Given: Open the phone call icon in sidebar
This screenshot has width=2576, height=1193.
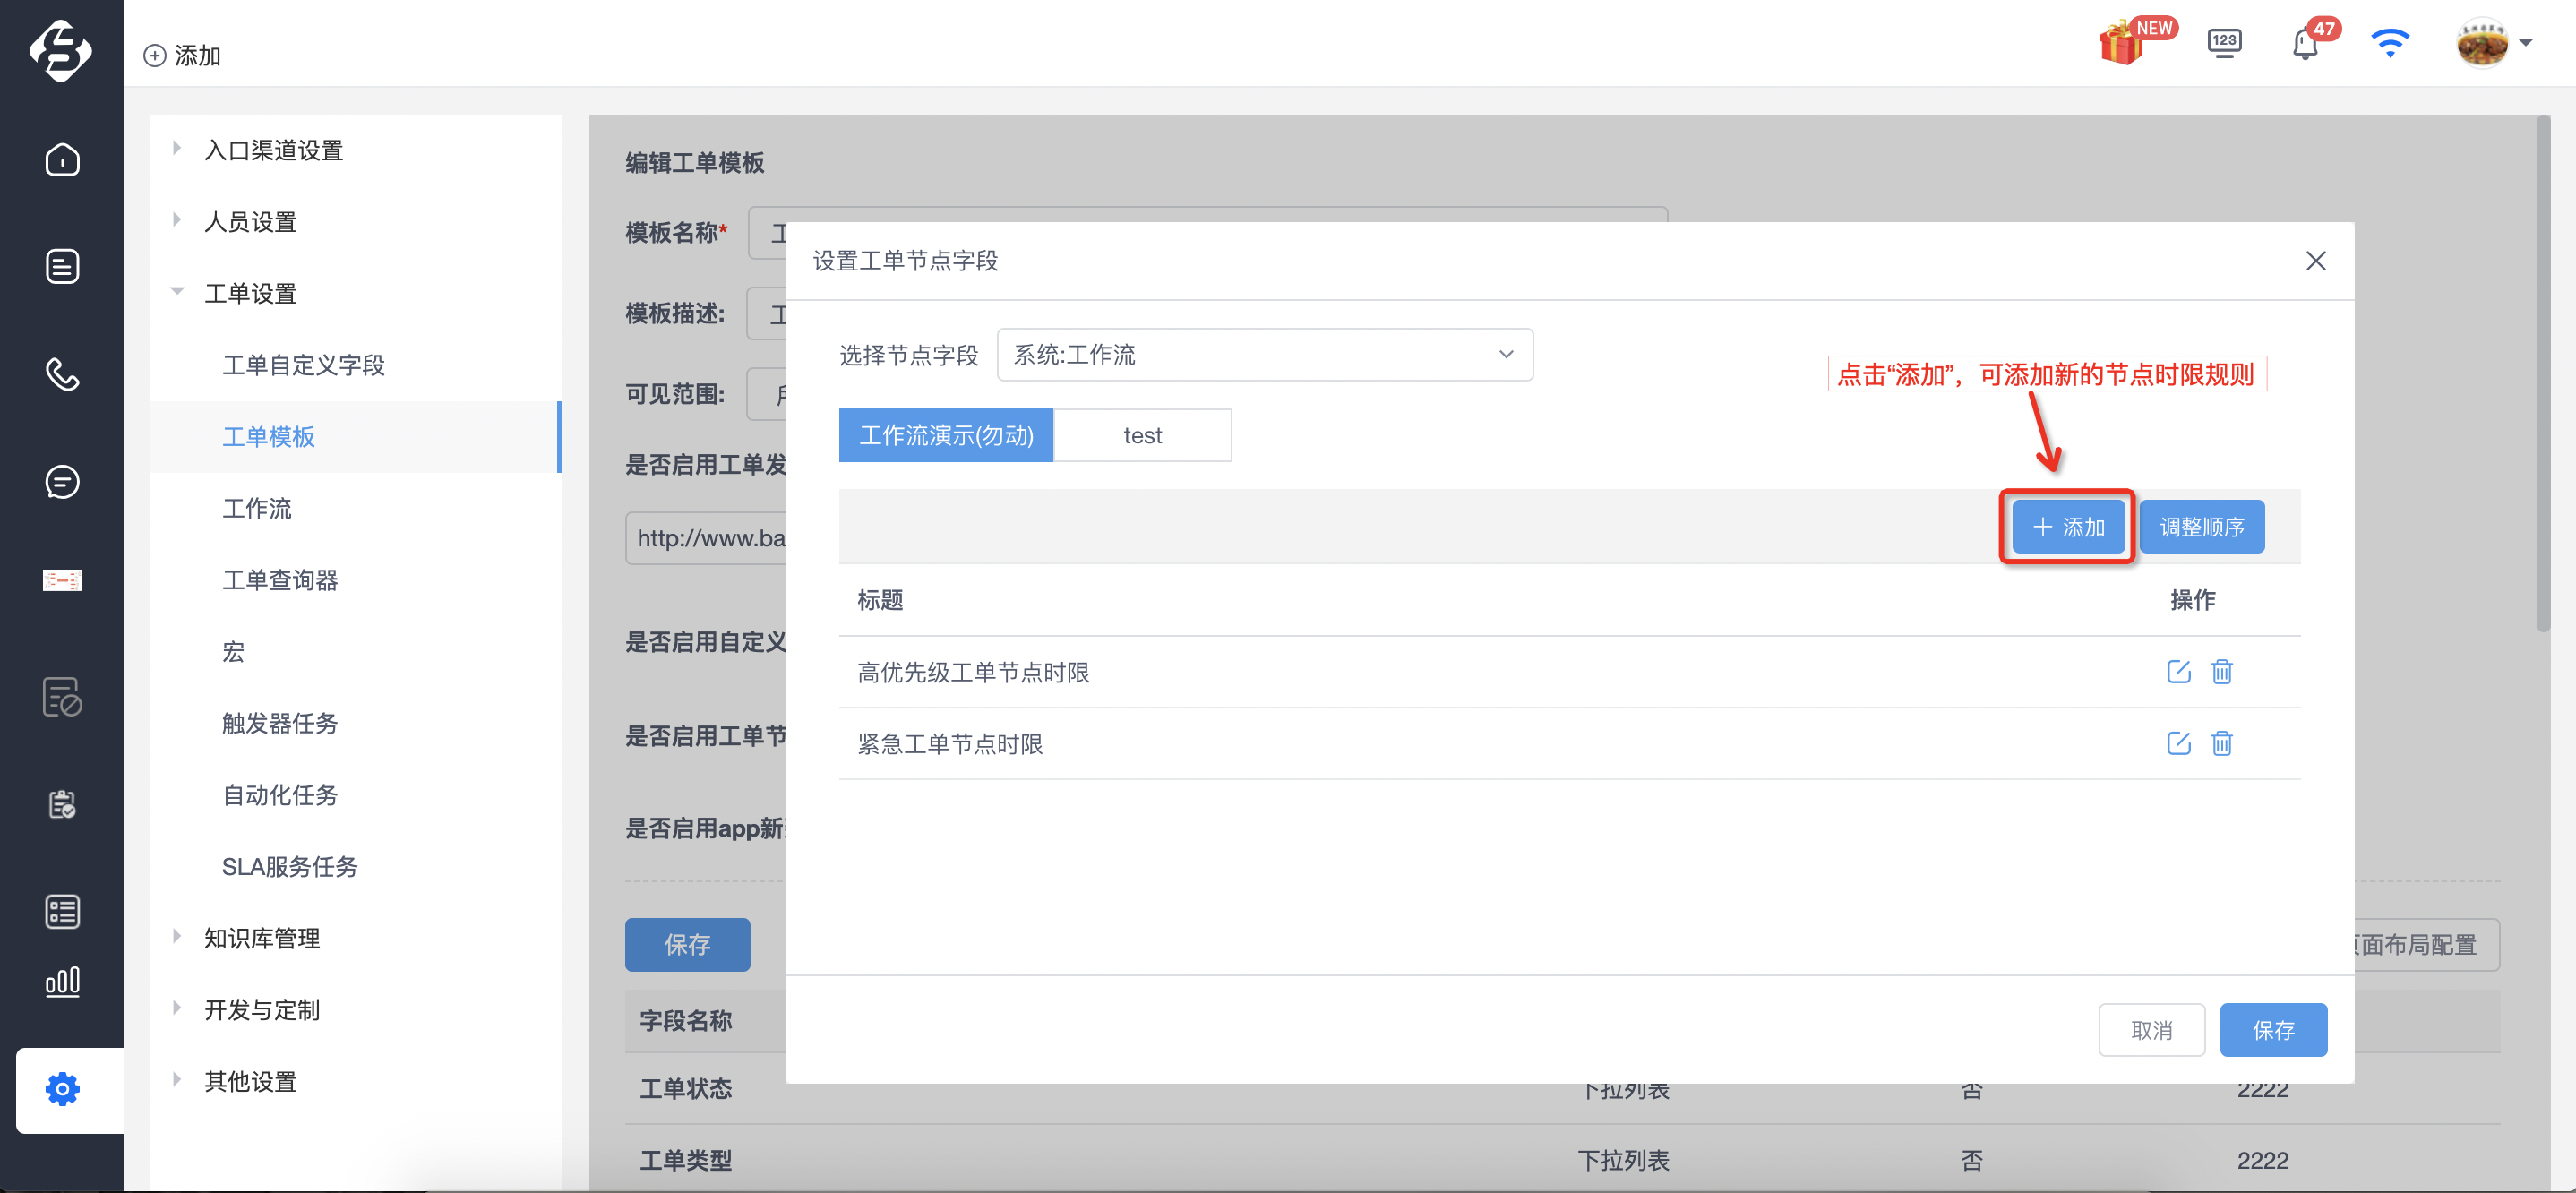Looking at the screenshot, I should 62,374.
